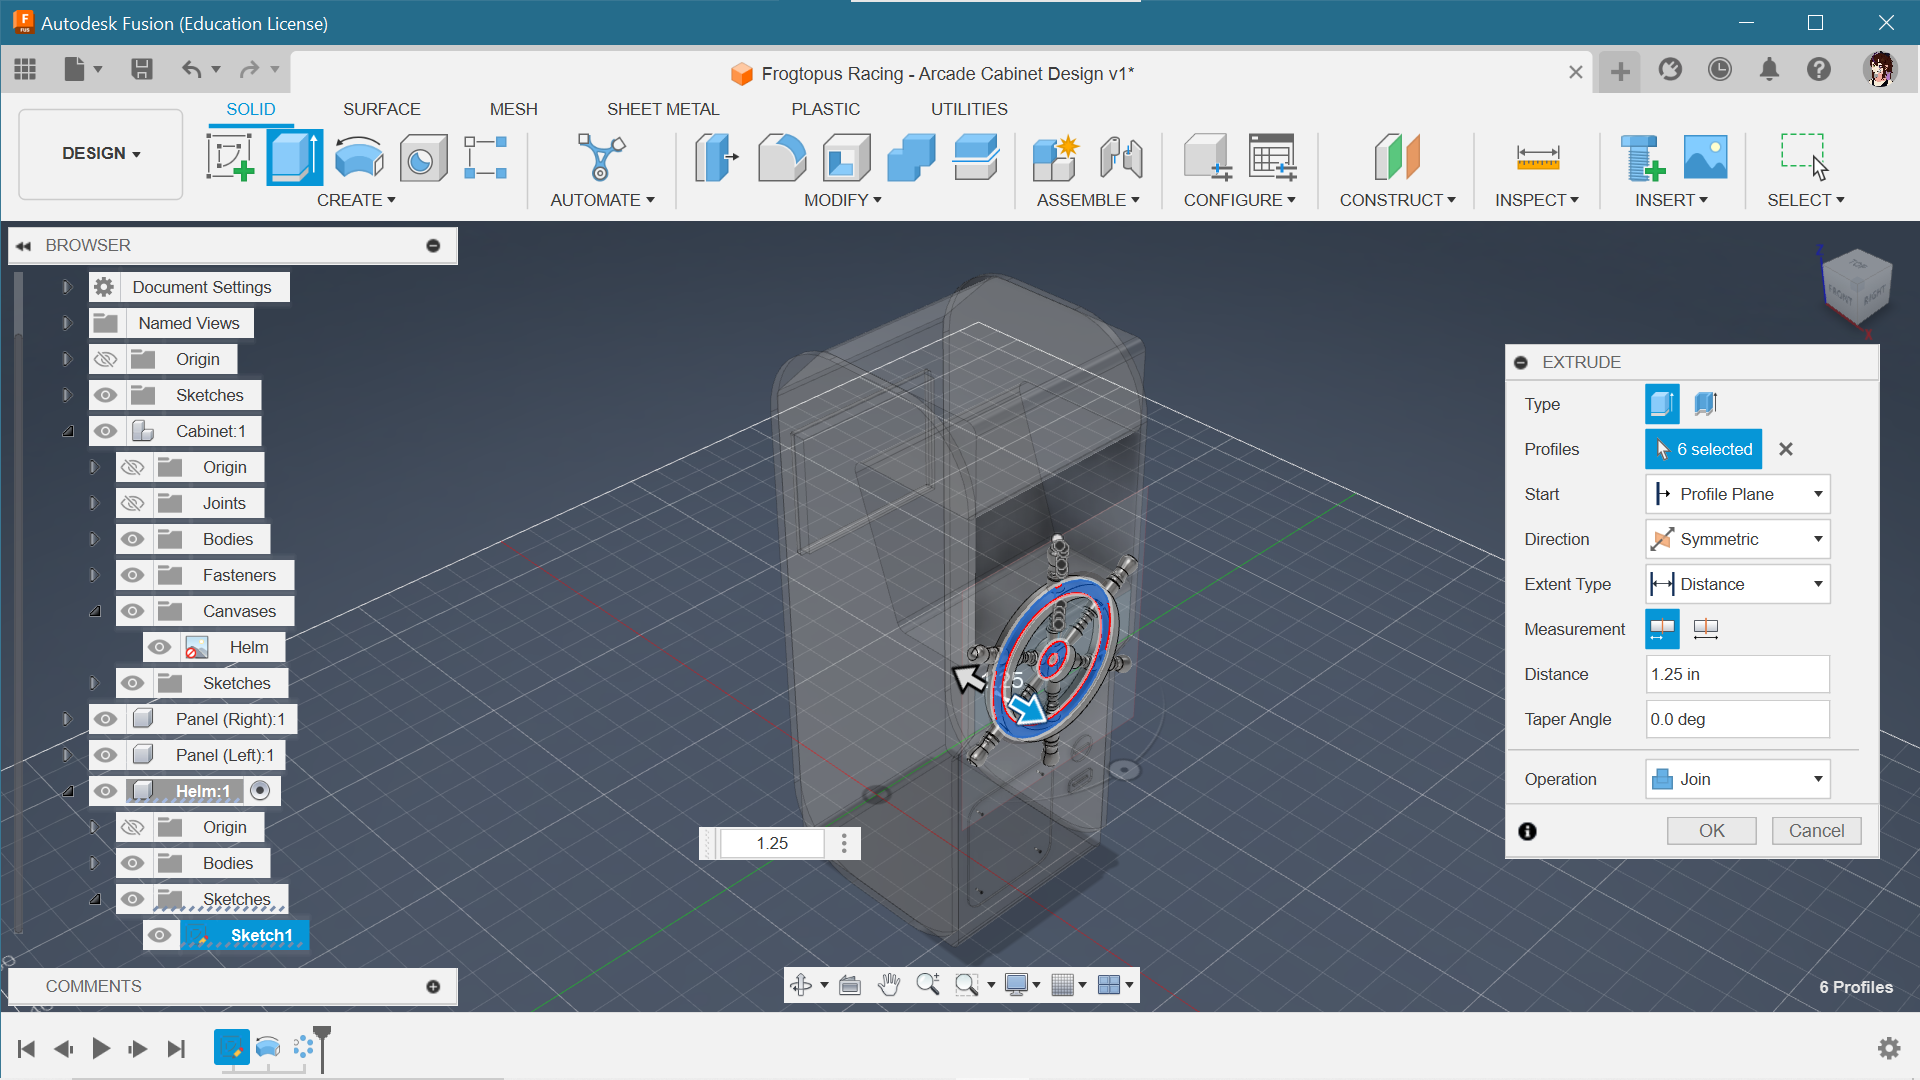Cancel the current Extrude operation
This screenshot has width=1920, height=1080.
pos(1816,829)
